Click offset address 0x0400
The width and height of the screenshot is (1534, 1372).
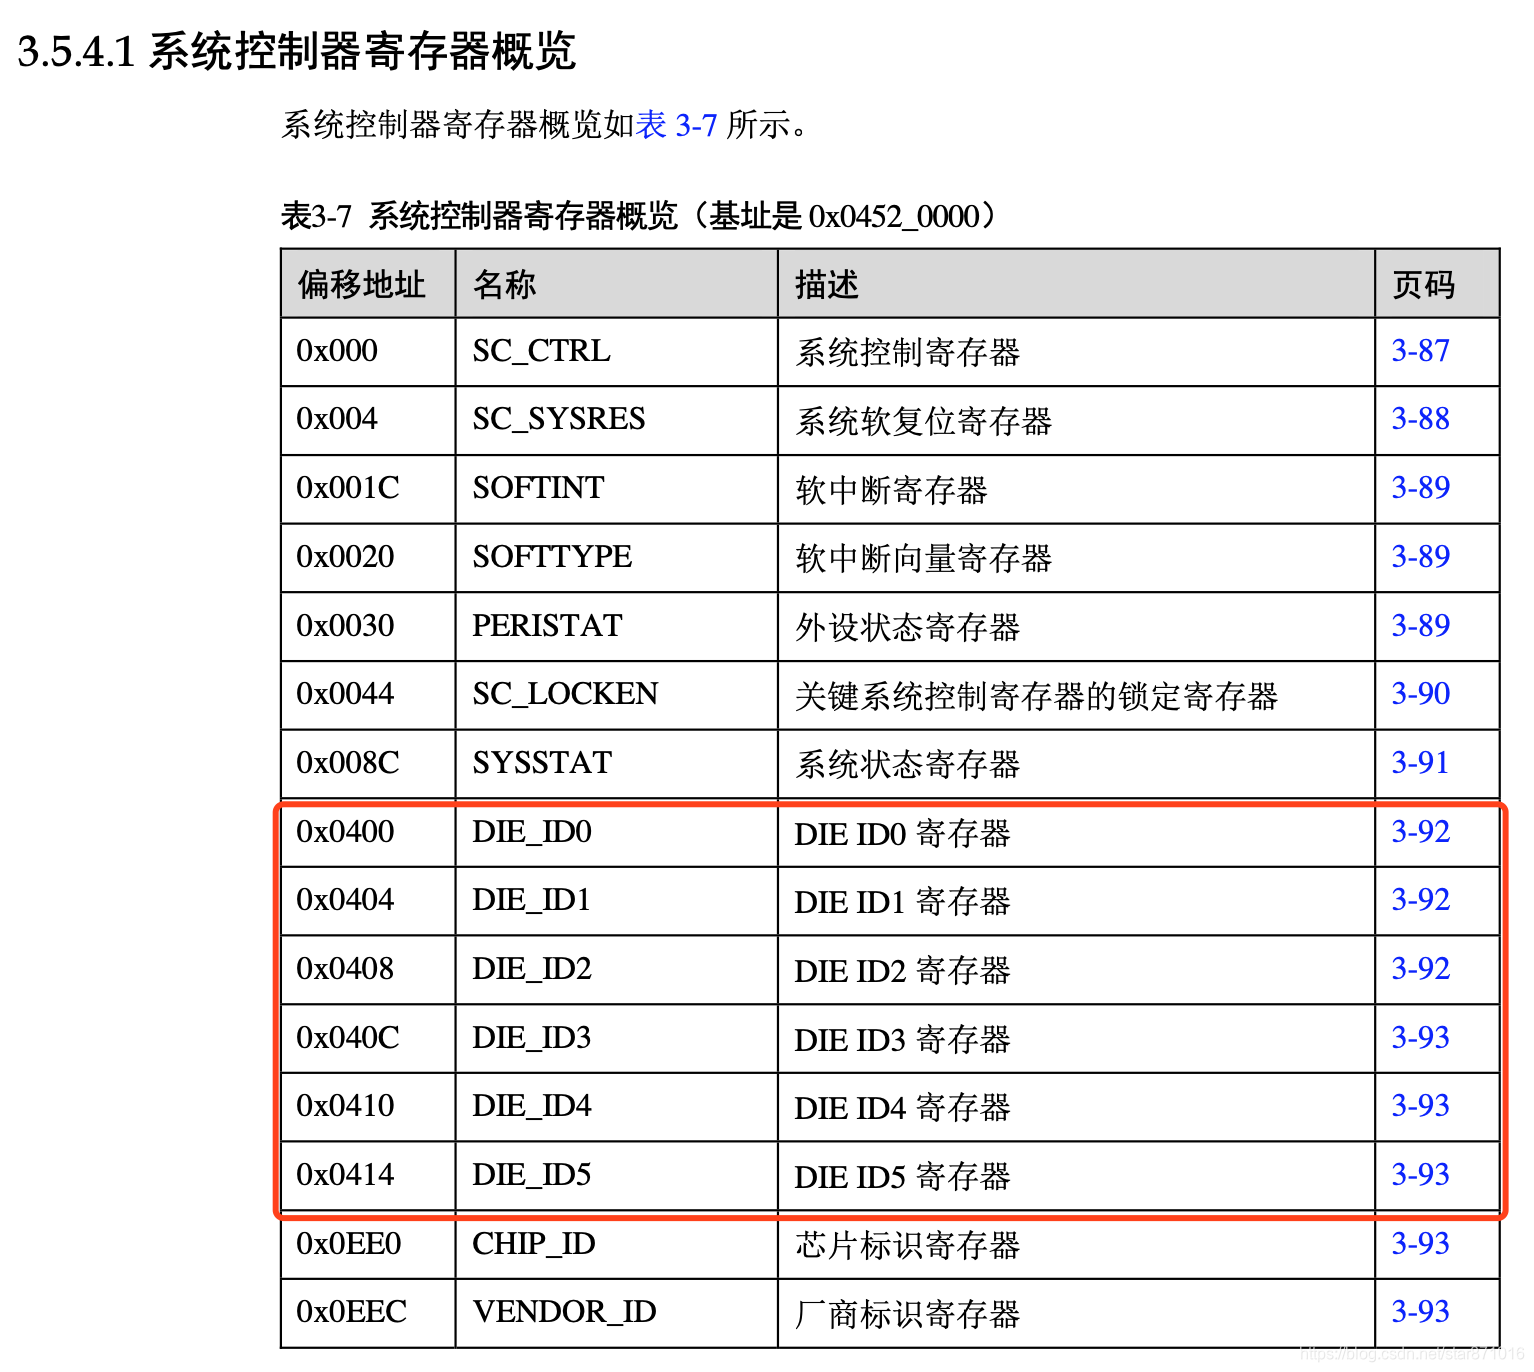coord(345,832)
